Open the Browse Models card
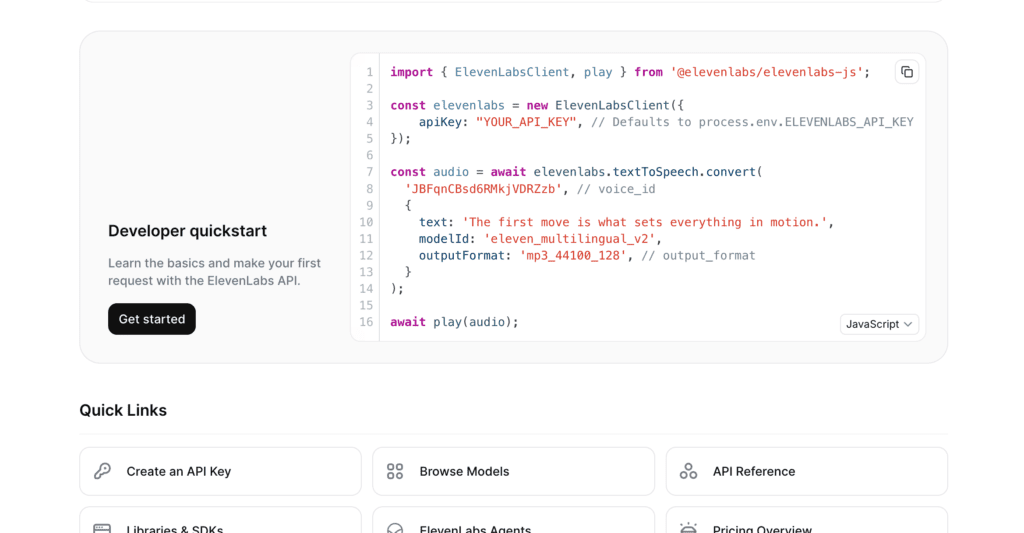 click(513, 471)
